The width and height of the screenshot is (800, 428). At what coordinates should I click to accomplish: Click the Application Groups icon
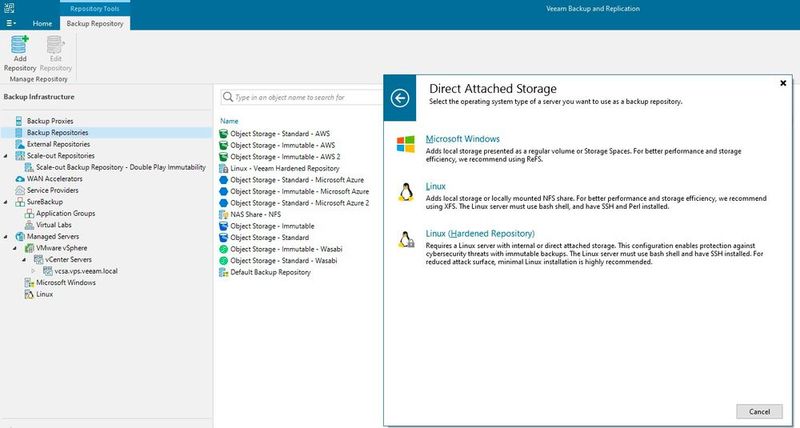pyautogui.click(x=29, y=214)
